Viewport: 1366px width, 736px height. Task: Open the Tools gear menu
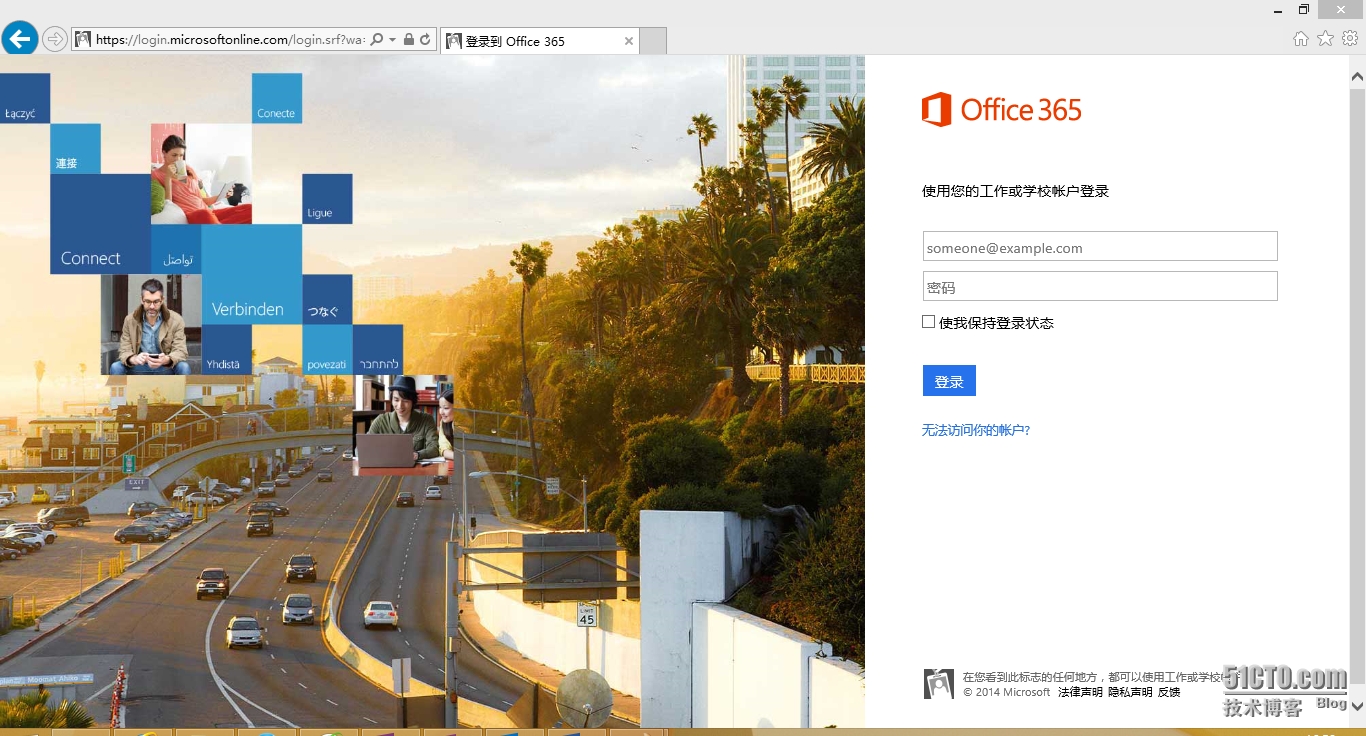pyautogui.click(x=1350, y=39)
